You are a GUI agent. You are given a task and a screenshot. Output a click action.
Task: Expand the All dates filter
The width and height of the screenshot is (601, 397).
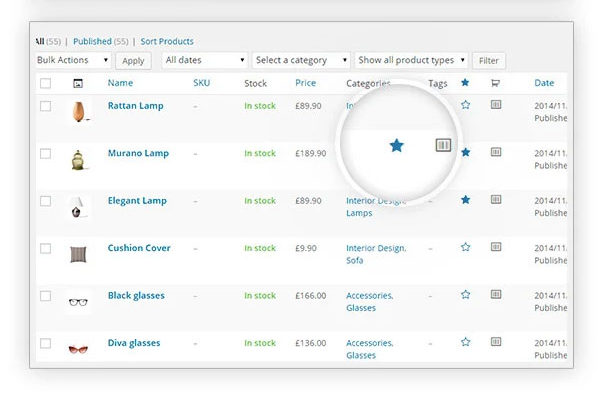point(205,60)
